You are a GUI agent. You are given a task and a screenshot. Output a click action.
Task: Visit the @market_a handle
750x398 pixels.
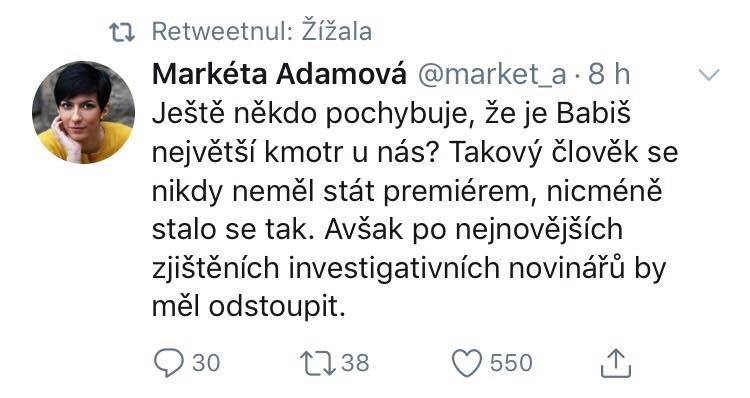[x=492, y=76]
